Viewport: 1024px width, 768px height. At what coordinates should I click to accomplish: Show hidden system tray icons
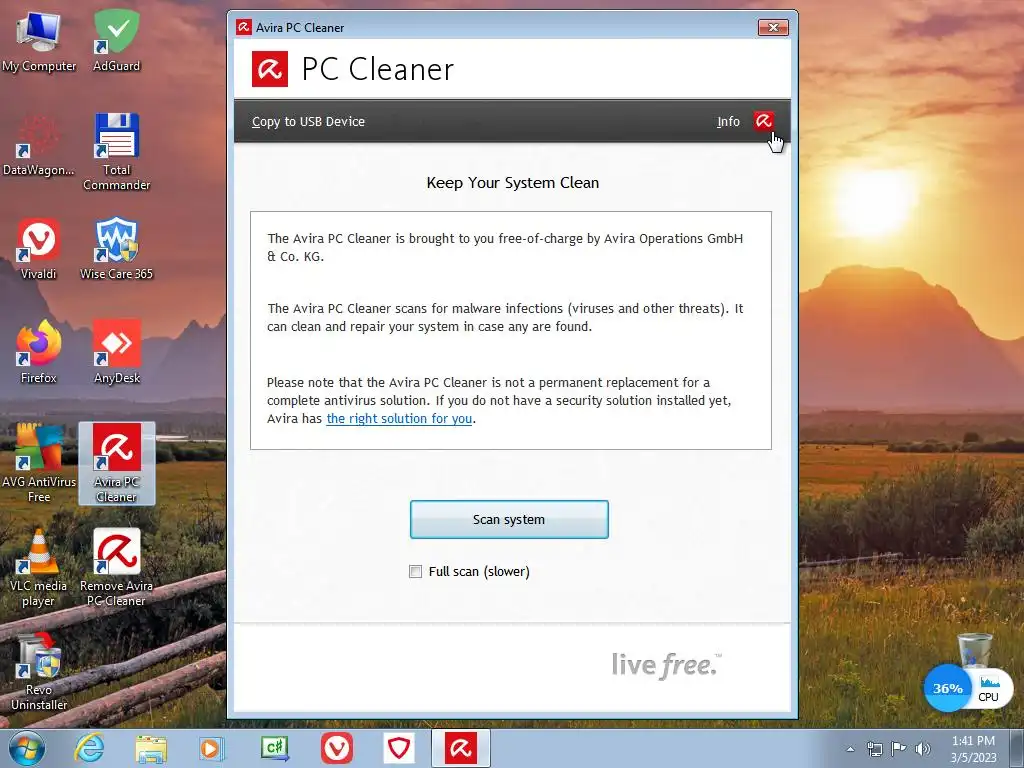pos(850,749)
